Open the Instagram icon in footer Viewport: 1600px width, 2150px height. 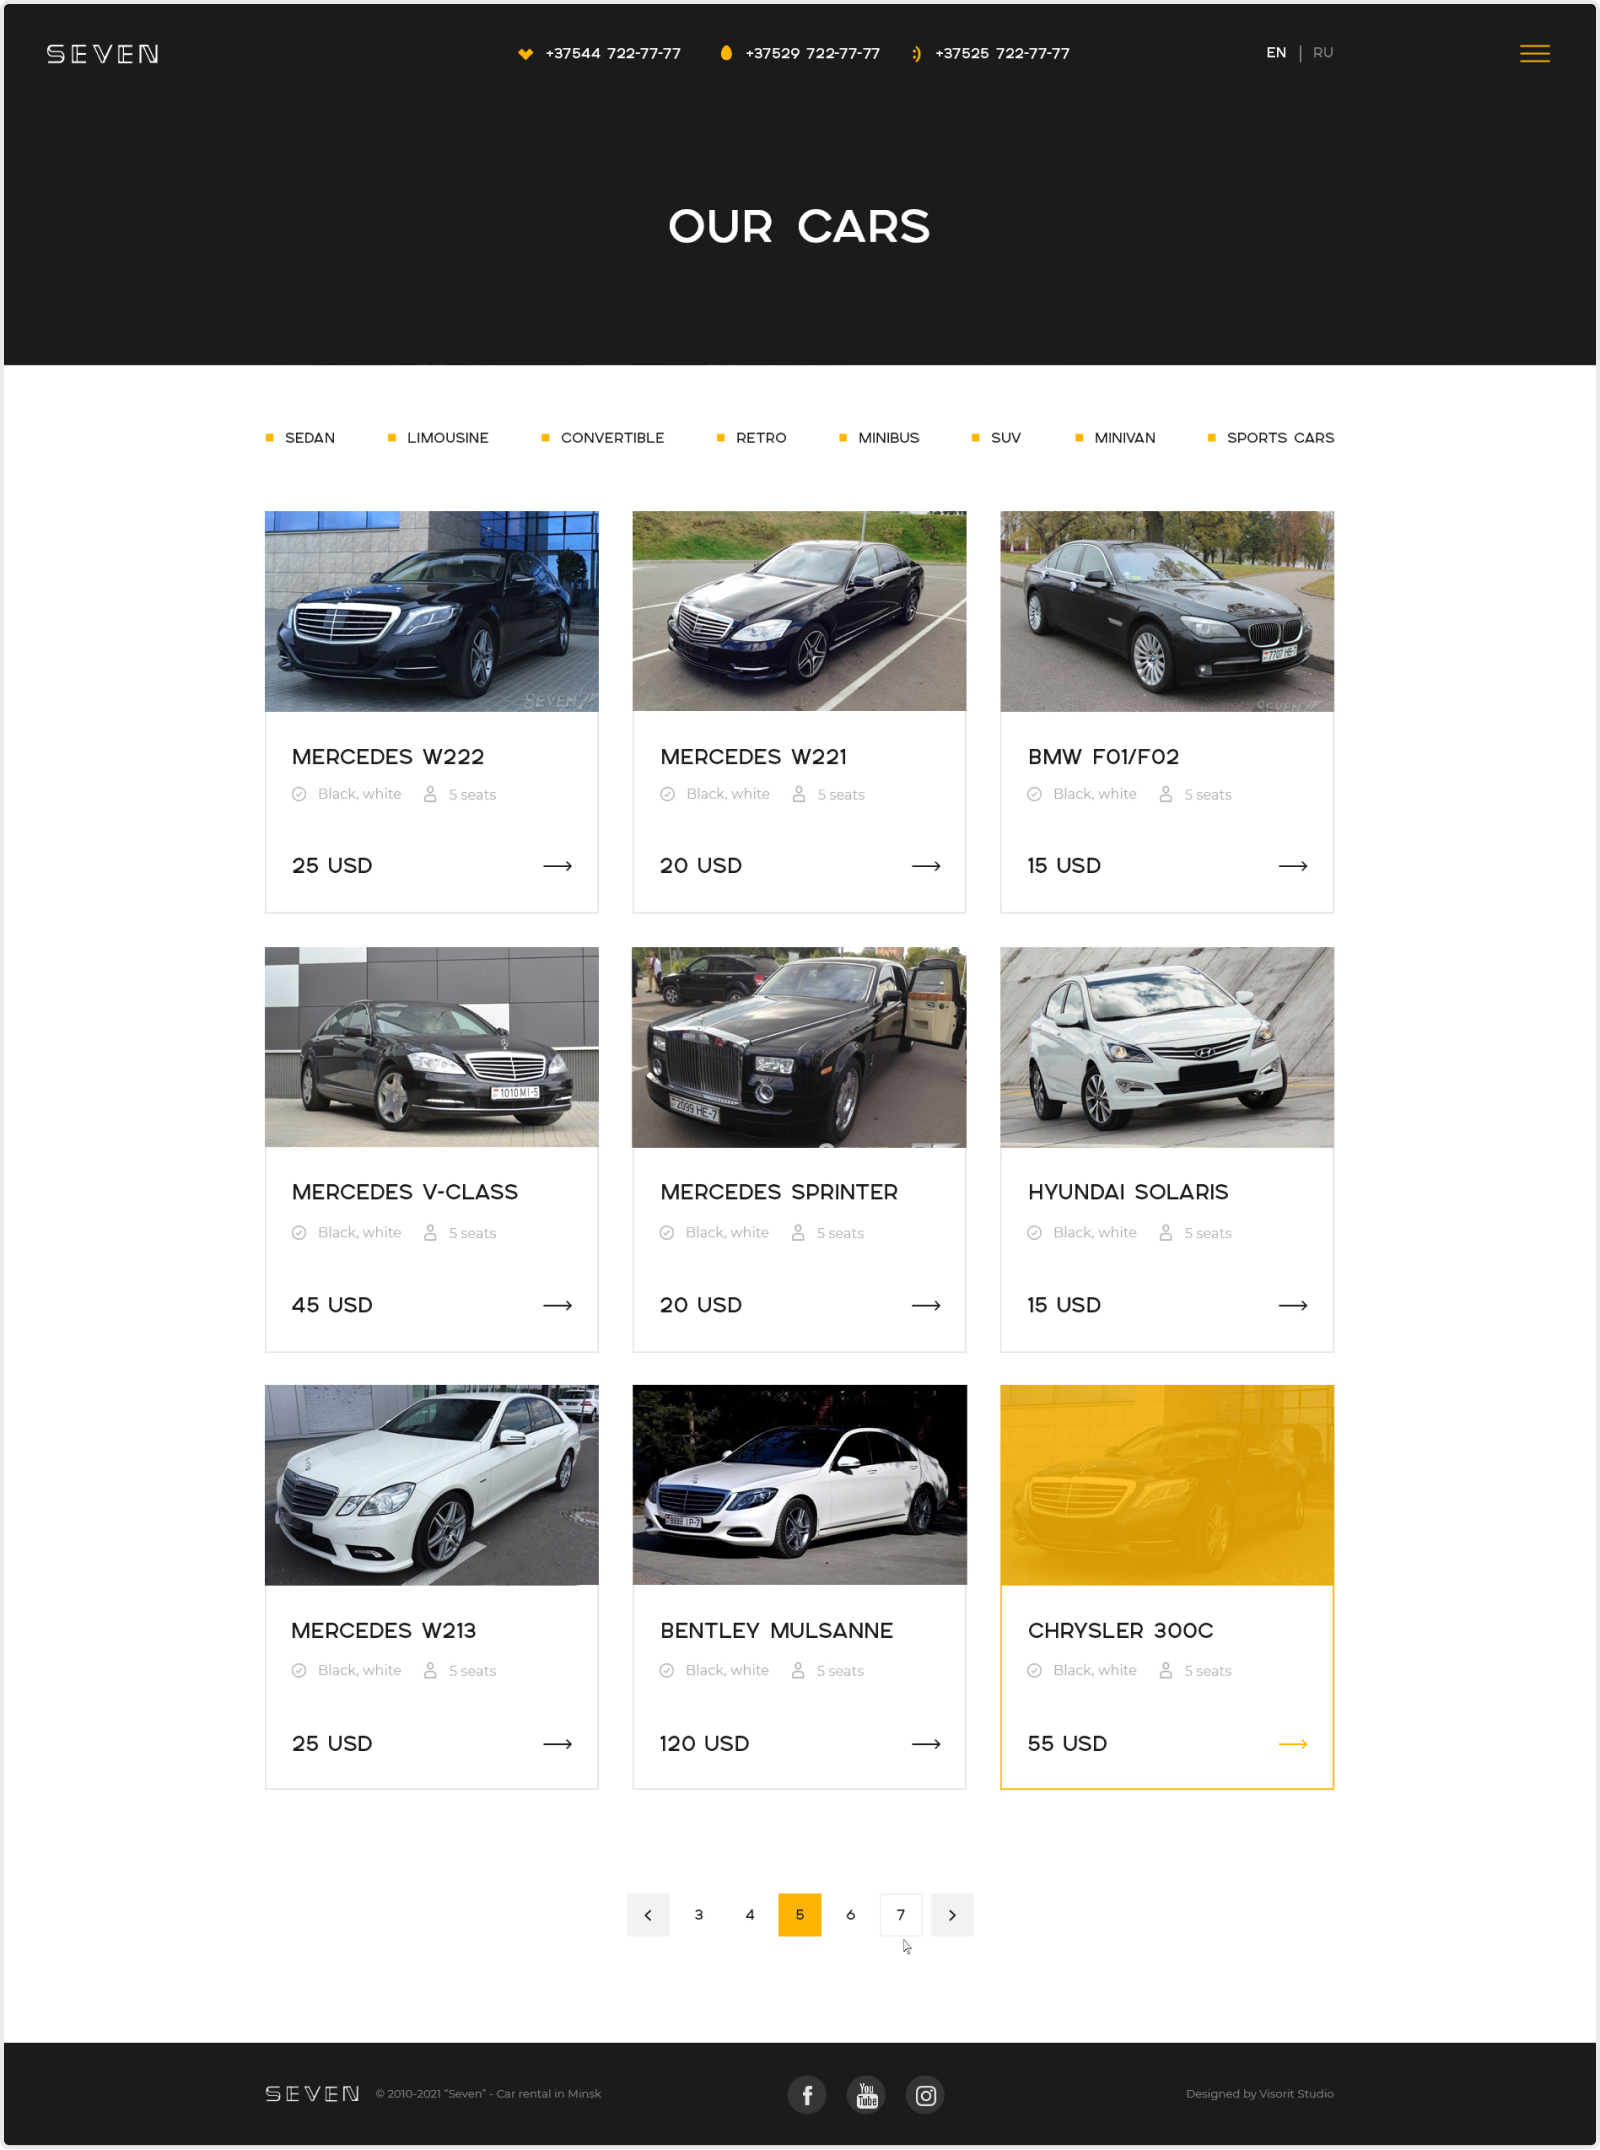click(x=926, y=2094)
